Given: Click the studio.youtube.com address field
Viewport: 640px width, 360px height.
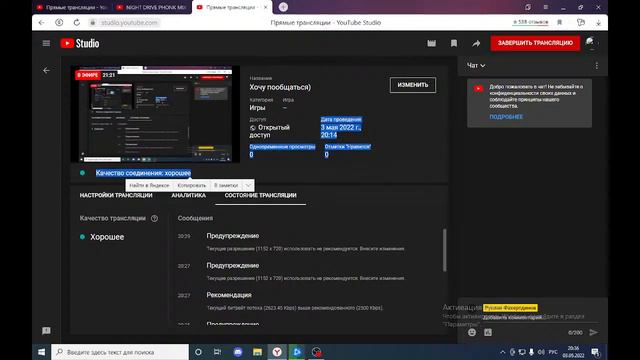Looking at the screenshot, I should 129,22.
